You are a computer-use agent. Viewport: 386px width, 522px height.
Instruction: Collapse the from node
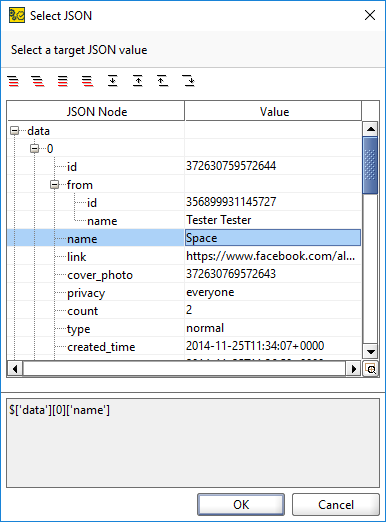54,184
